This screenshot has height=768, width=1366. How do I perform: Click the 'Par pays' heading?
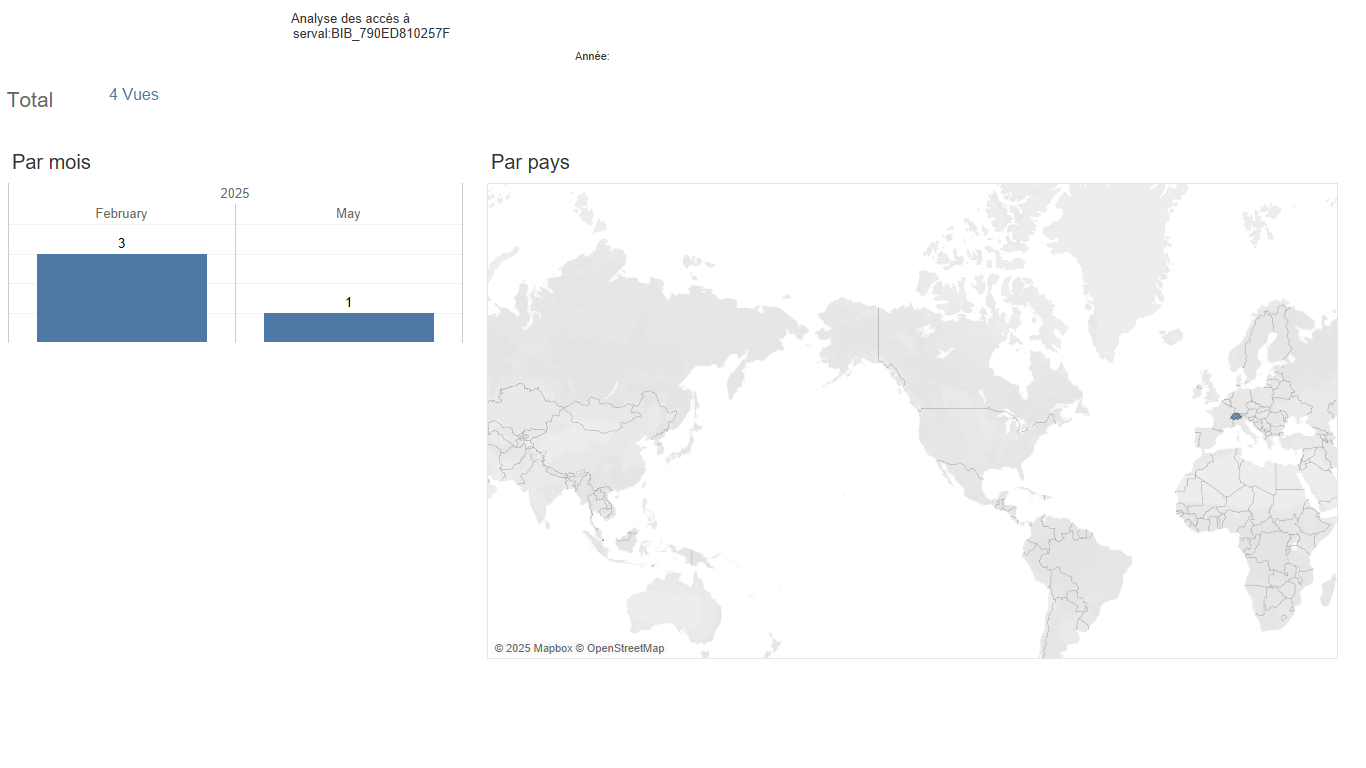tap(530, 162)
